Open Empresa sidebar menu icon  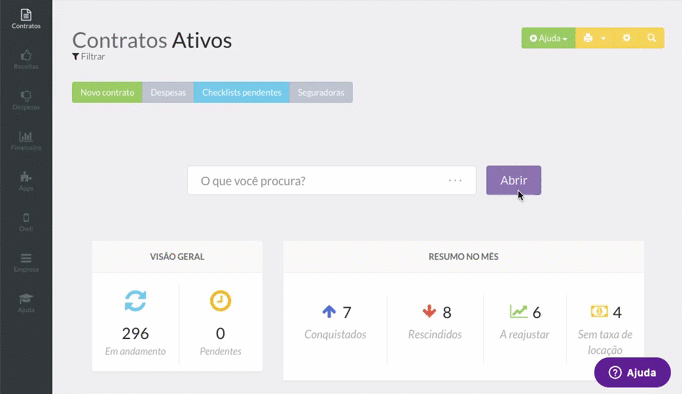coord(26,262)
